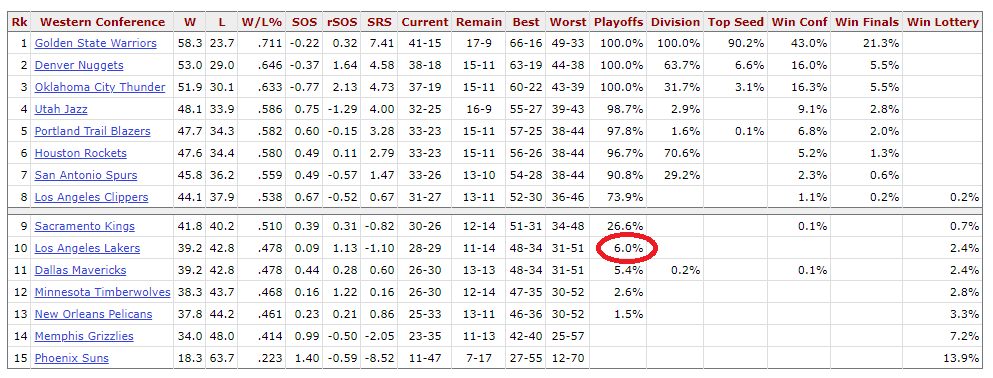This screenshot has width=993, height=378.
Task: Select the Portland Trail Blazers link
Action: coord(92,131)
